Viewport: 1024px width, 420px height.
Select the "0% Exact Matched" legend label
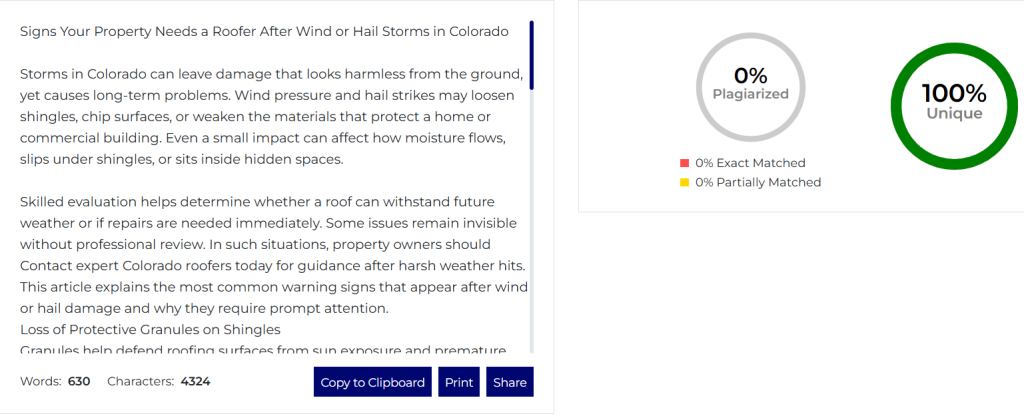point(750,163)
